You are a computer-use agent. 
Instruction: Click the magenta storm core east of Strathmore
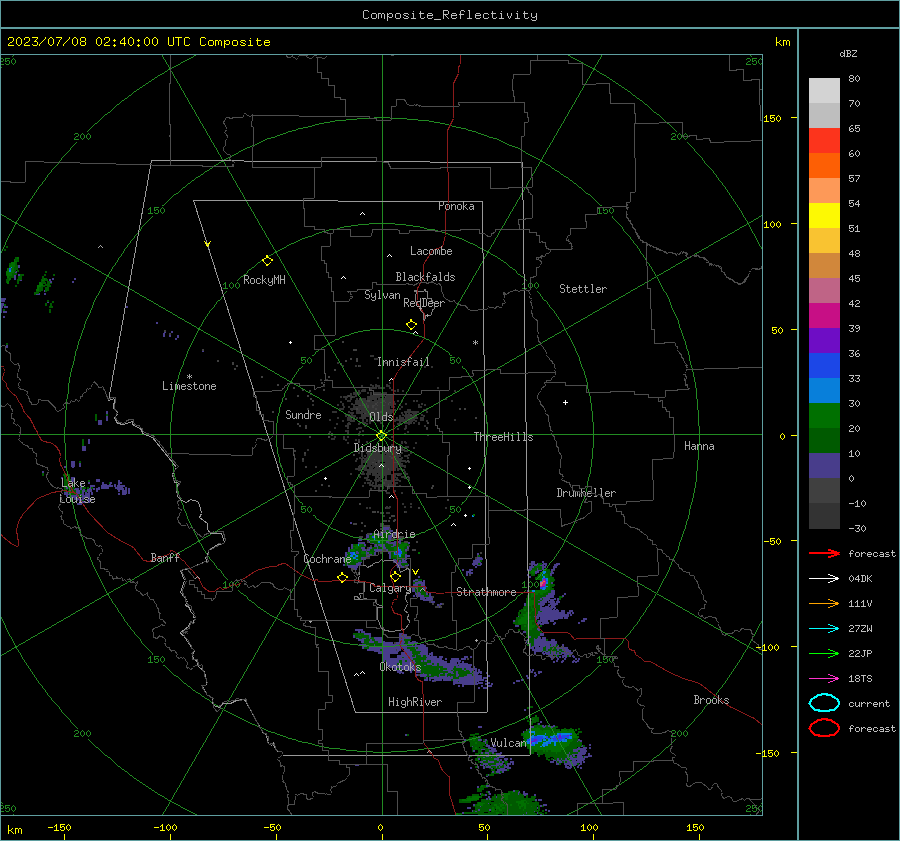coord(543,584)
